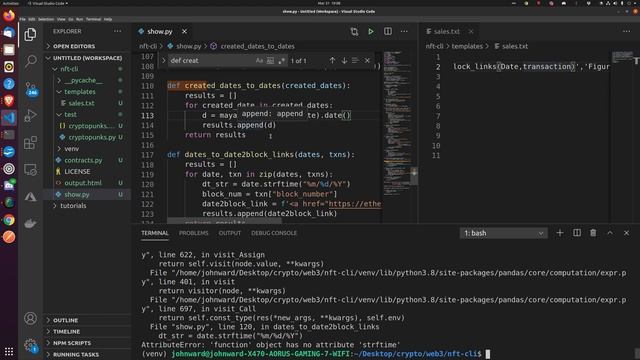Viewport: 640px width, 360px height.
Task: Close the terminal panel
Action: click(627, 233)
